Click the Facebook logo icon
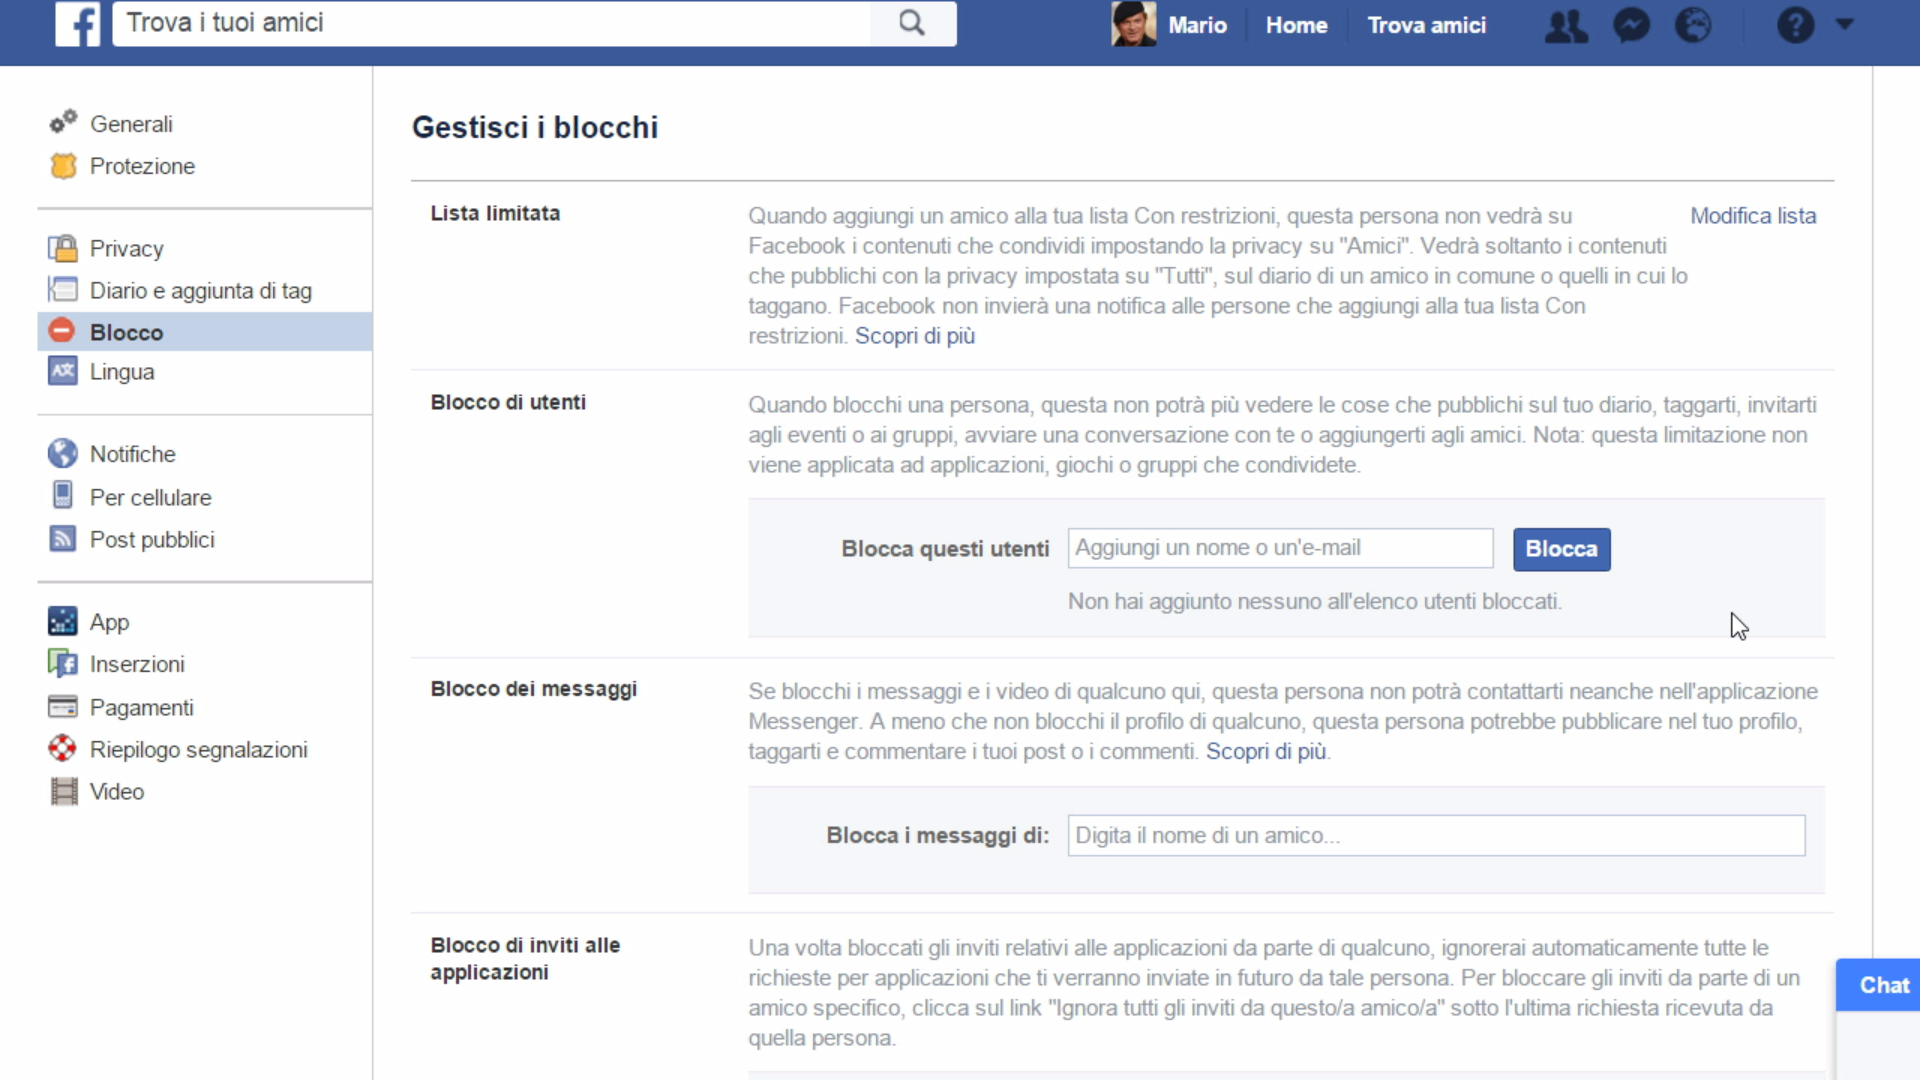 (77, 24)
